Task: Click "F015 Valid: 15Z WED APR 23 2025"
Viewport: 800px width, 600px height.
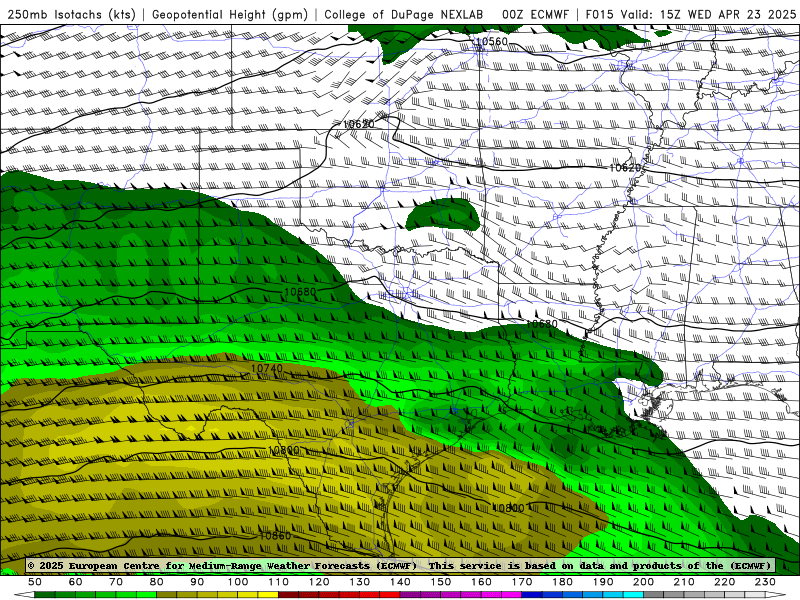Action: [x=691, y=14]
